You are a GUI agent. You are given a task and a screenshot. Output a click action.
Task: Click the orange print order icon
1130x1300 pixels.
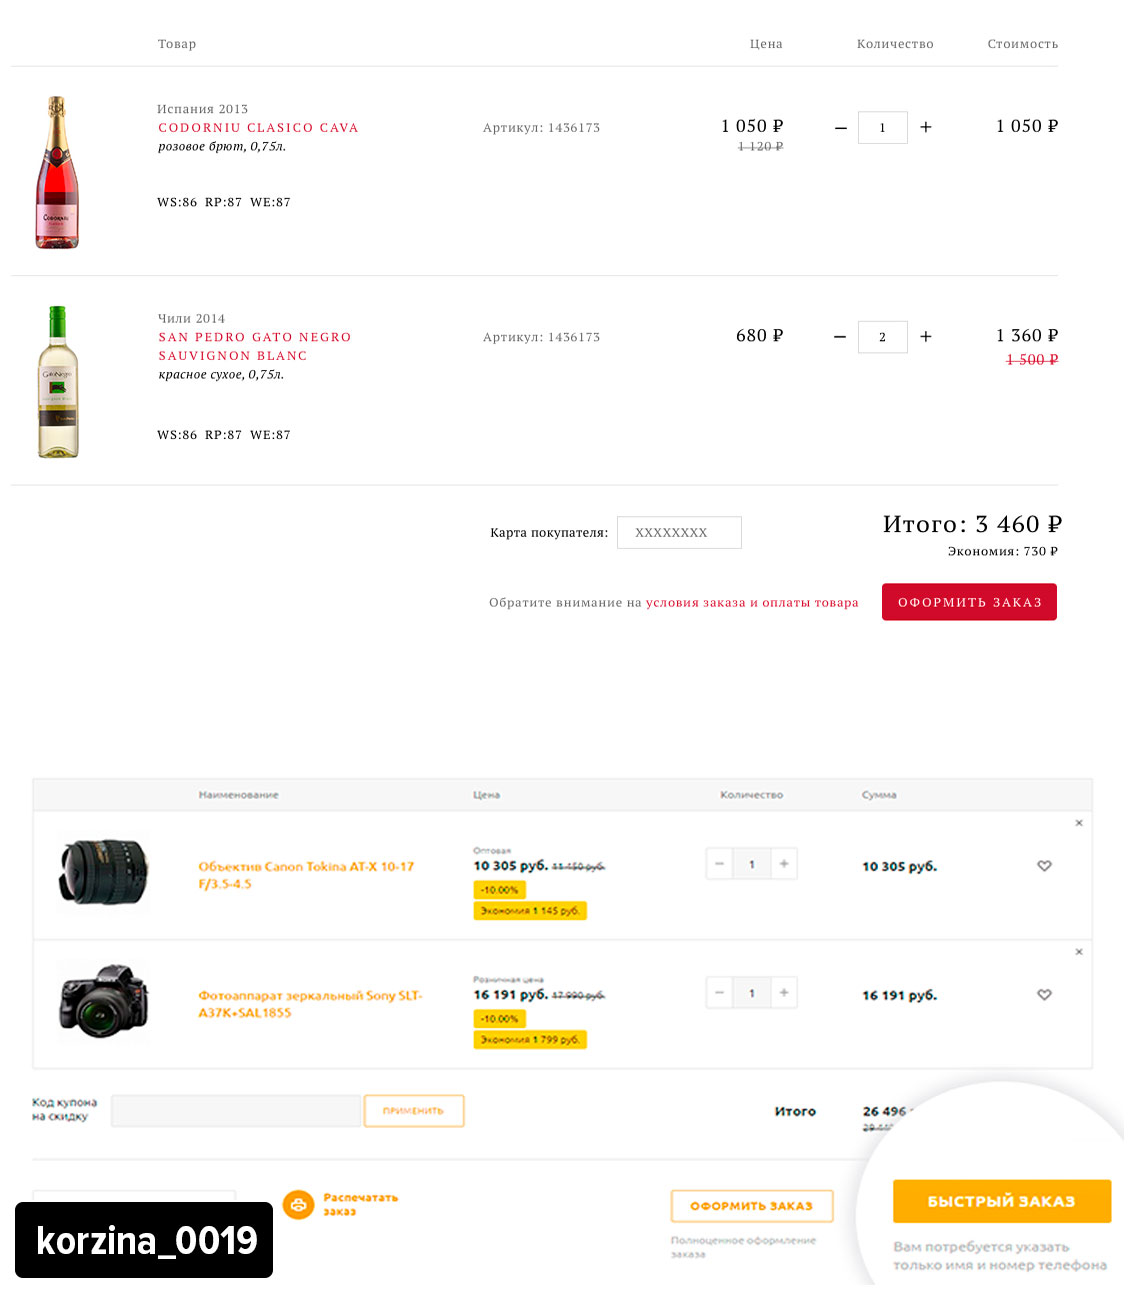click(298, 1205)
